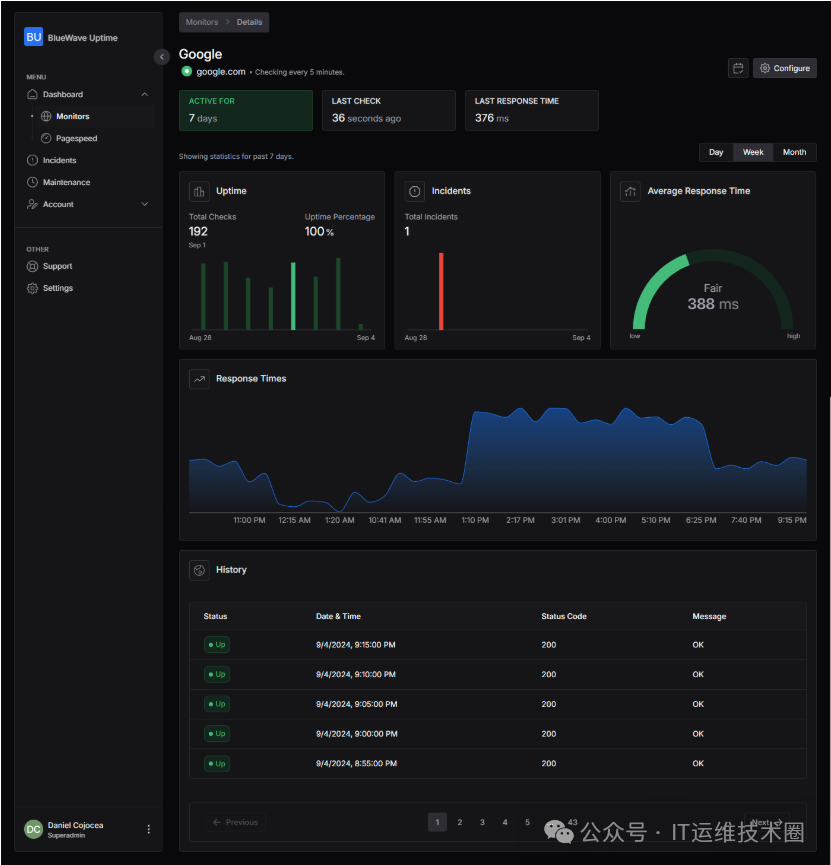Viewport: 831px width, 865px height.
Task: Click the google.com URL text
Action: 221,72
